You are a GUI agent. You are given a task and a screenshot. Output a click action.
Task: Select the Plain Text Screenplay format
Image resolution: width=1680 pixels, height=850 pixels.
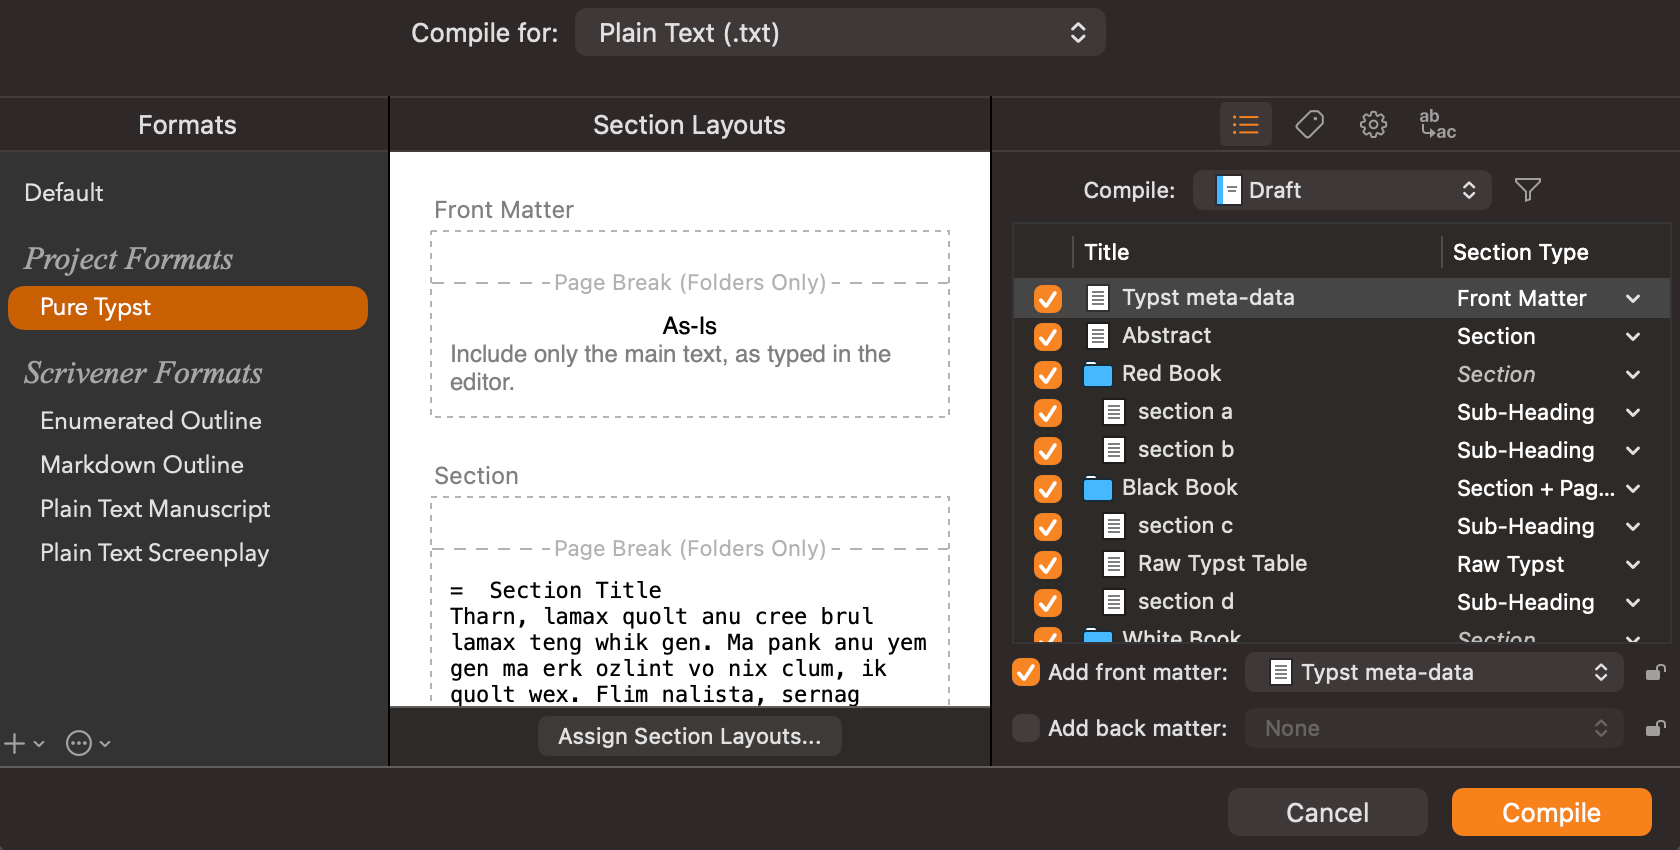pyautogui.click(x=155, y=553)
